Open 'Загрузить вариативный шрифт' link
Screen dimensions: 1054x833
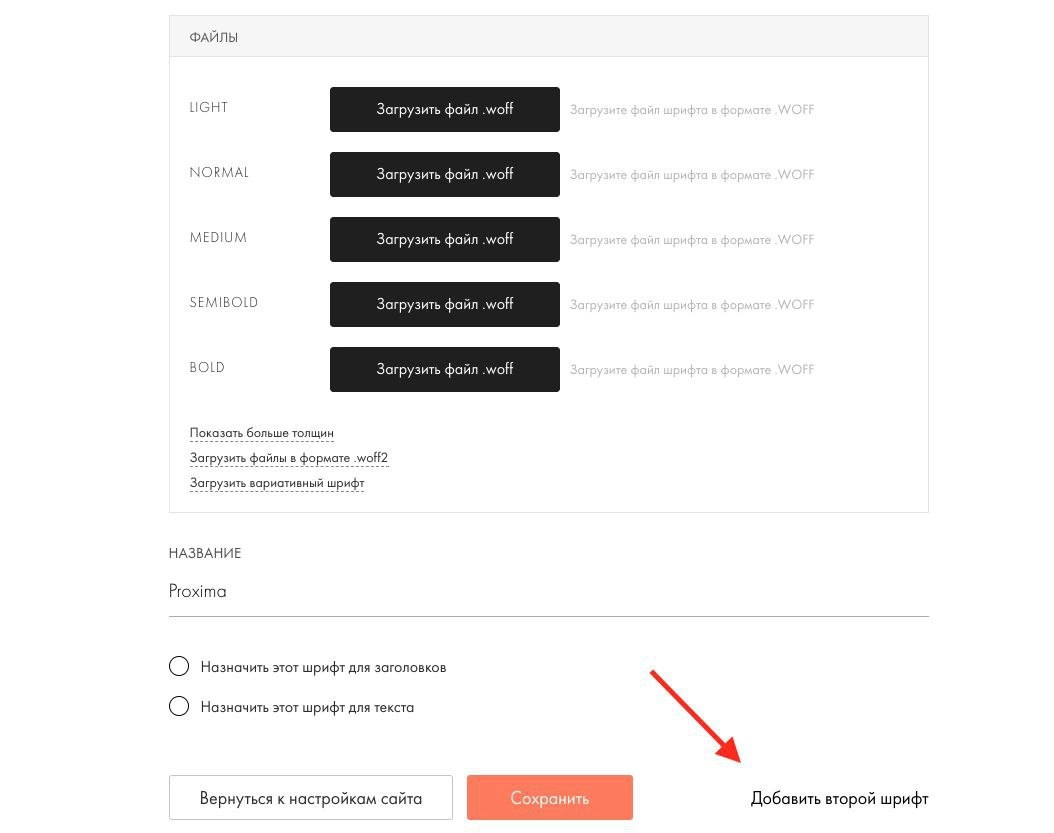coord(277,483)
